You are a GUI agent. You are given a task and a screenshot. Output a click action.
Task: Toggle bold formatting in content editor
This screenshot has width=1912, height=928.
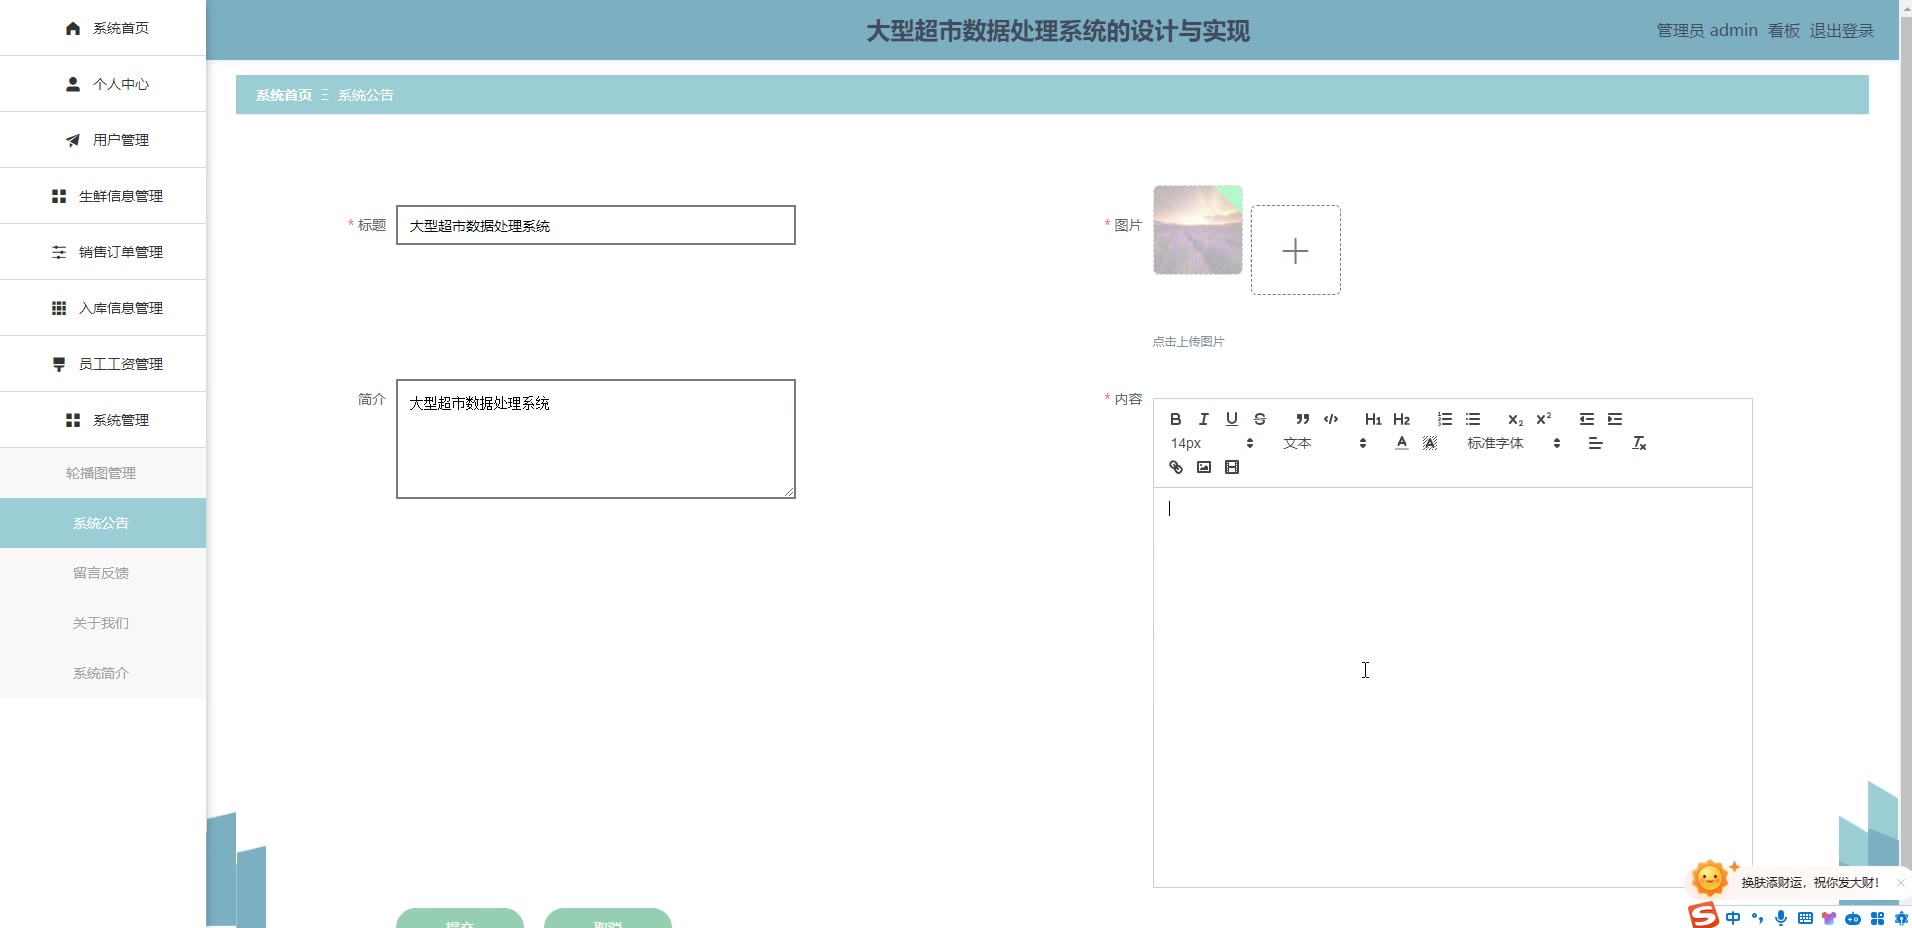tap(1176, 419)
